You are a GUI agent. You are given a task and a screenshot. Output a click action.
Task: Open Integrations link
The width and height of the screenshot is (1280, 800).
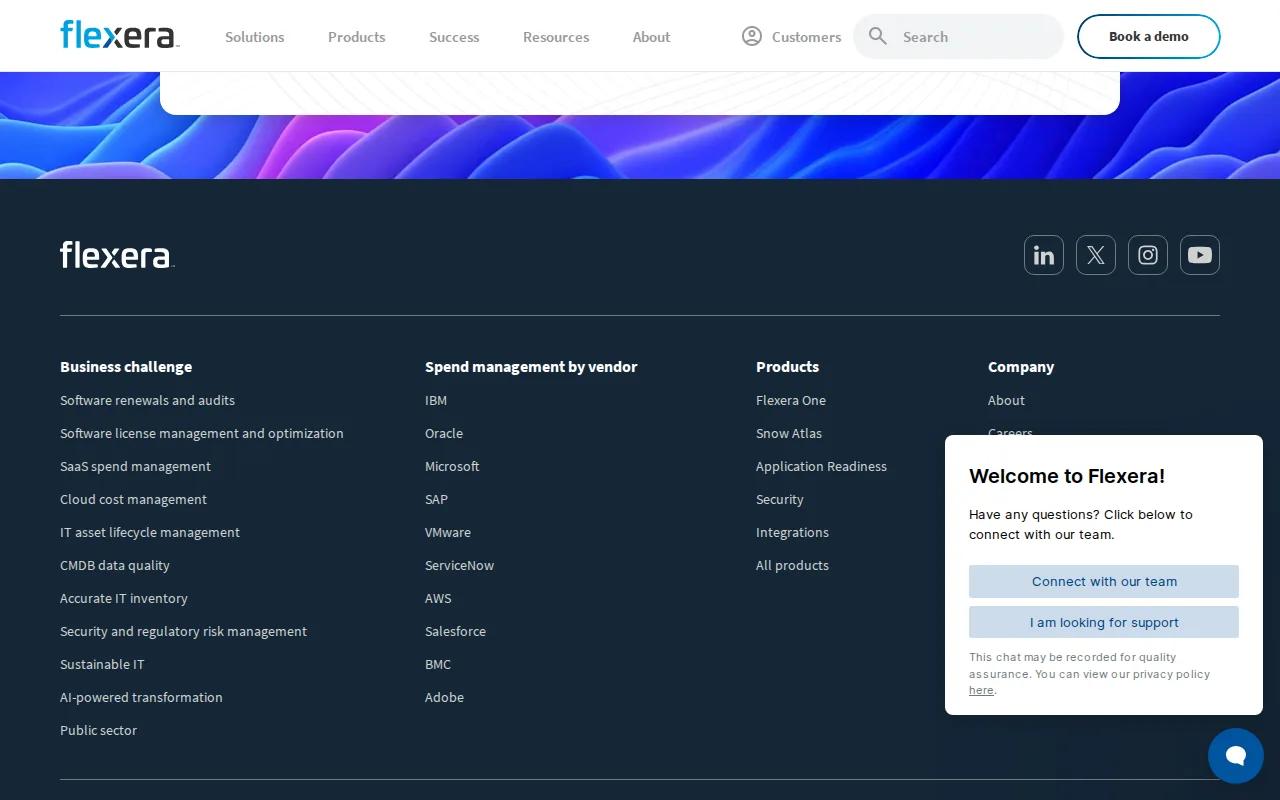click(792, 532)
